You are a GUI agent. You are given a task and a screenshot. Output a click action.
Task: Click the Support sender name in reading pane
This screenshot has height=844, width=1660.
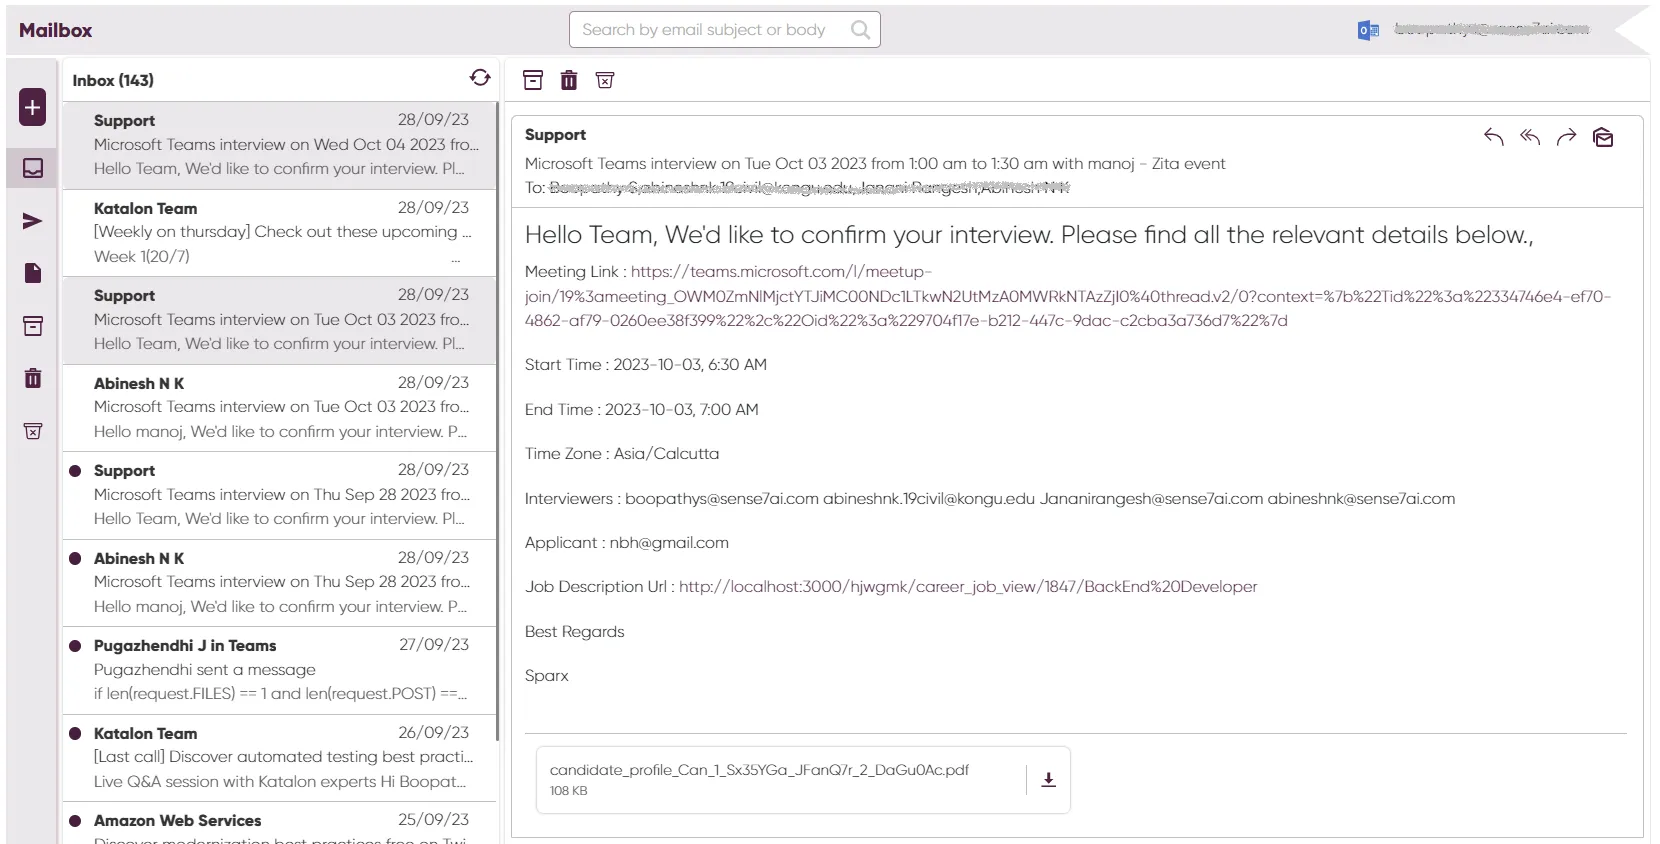point(555,135)
